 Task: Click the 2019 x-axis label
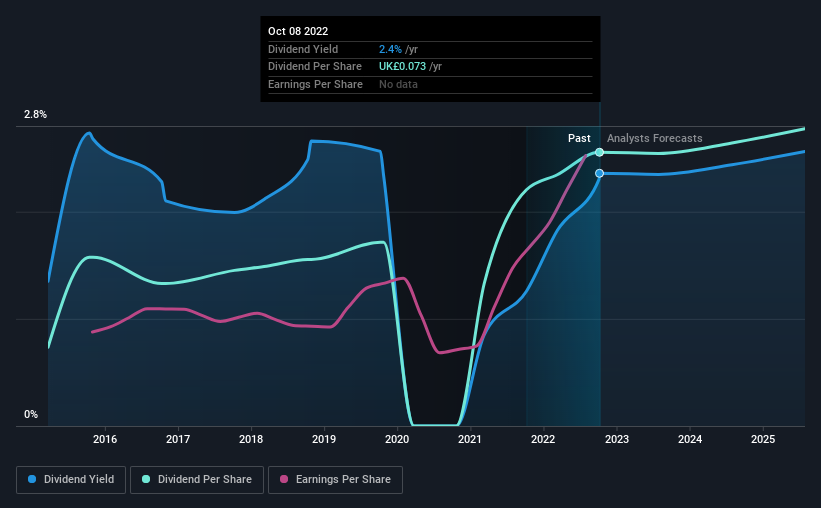click(324, 439)
